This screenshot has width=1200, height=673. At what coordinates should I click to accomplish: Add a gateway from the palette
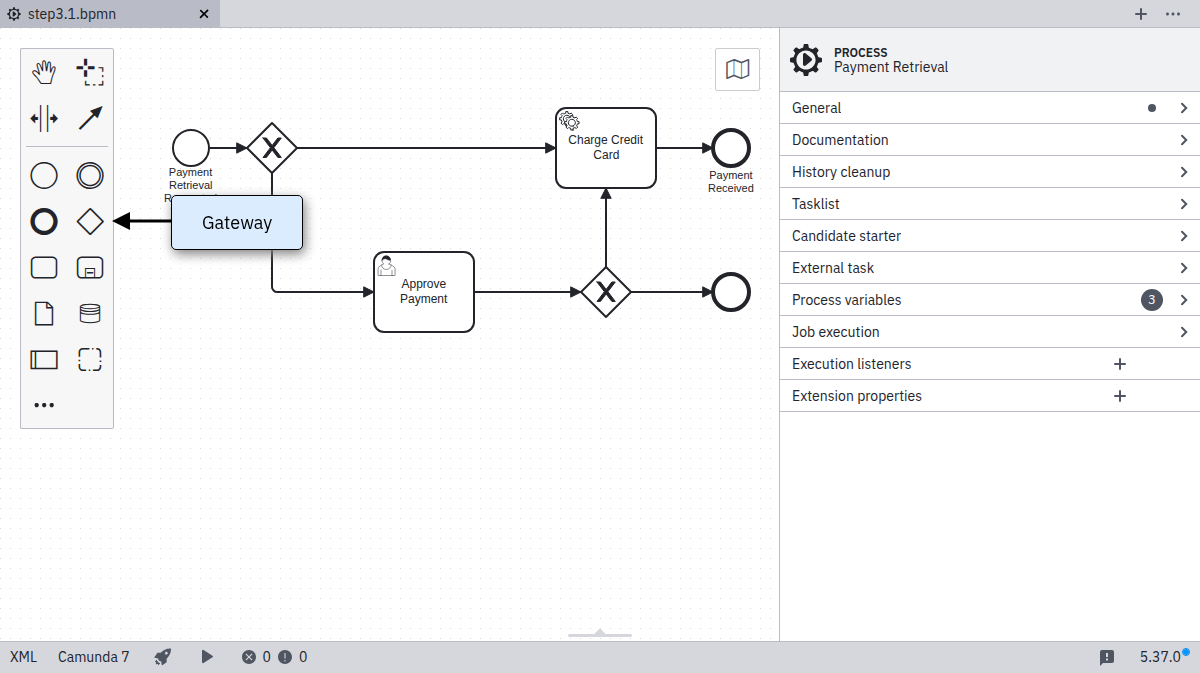click(90, 222)
